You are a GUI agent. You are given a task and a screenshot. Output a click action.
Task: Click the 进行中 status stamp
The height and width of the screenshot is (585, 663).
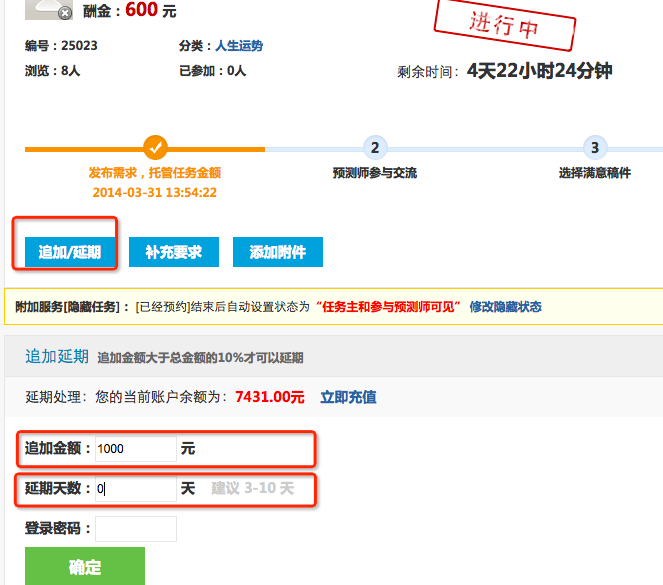click(505, 24)
